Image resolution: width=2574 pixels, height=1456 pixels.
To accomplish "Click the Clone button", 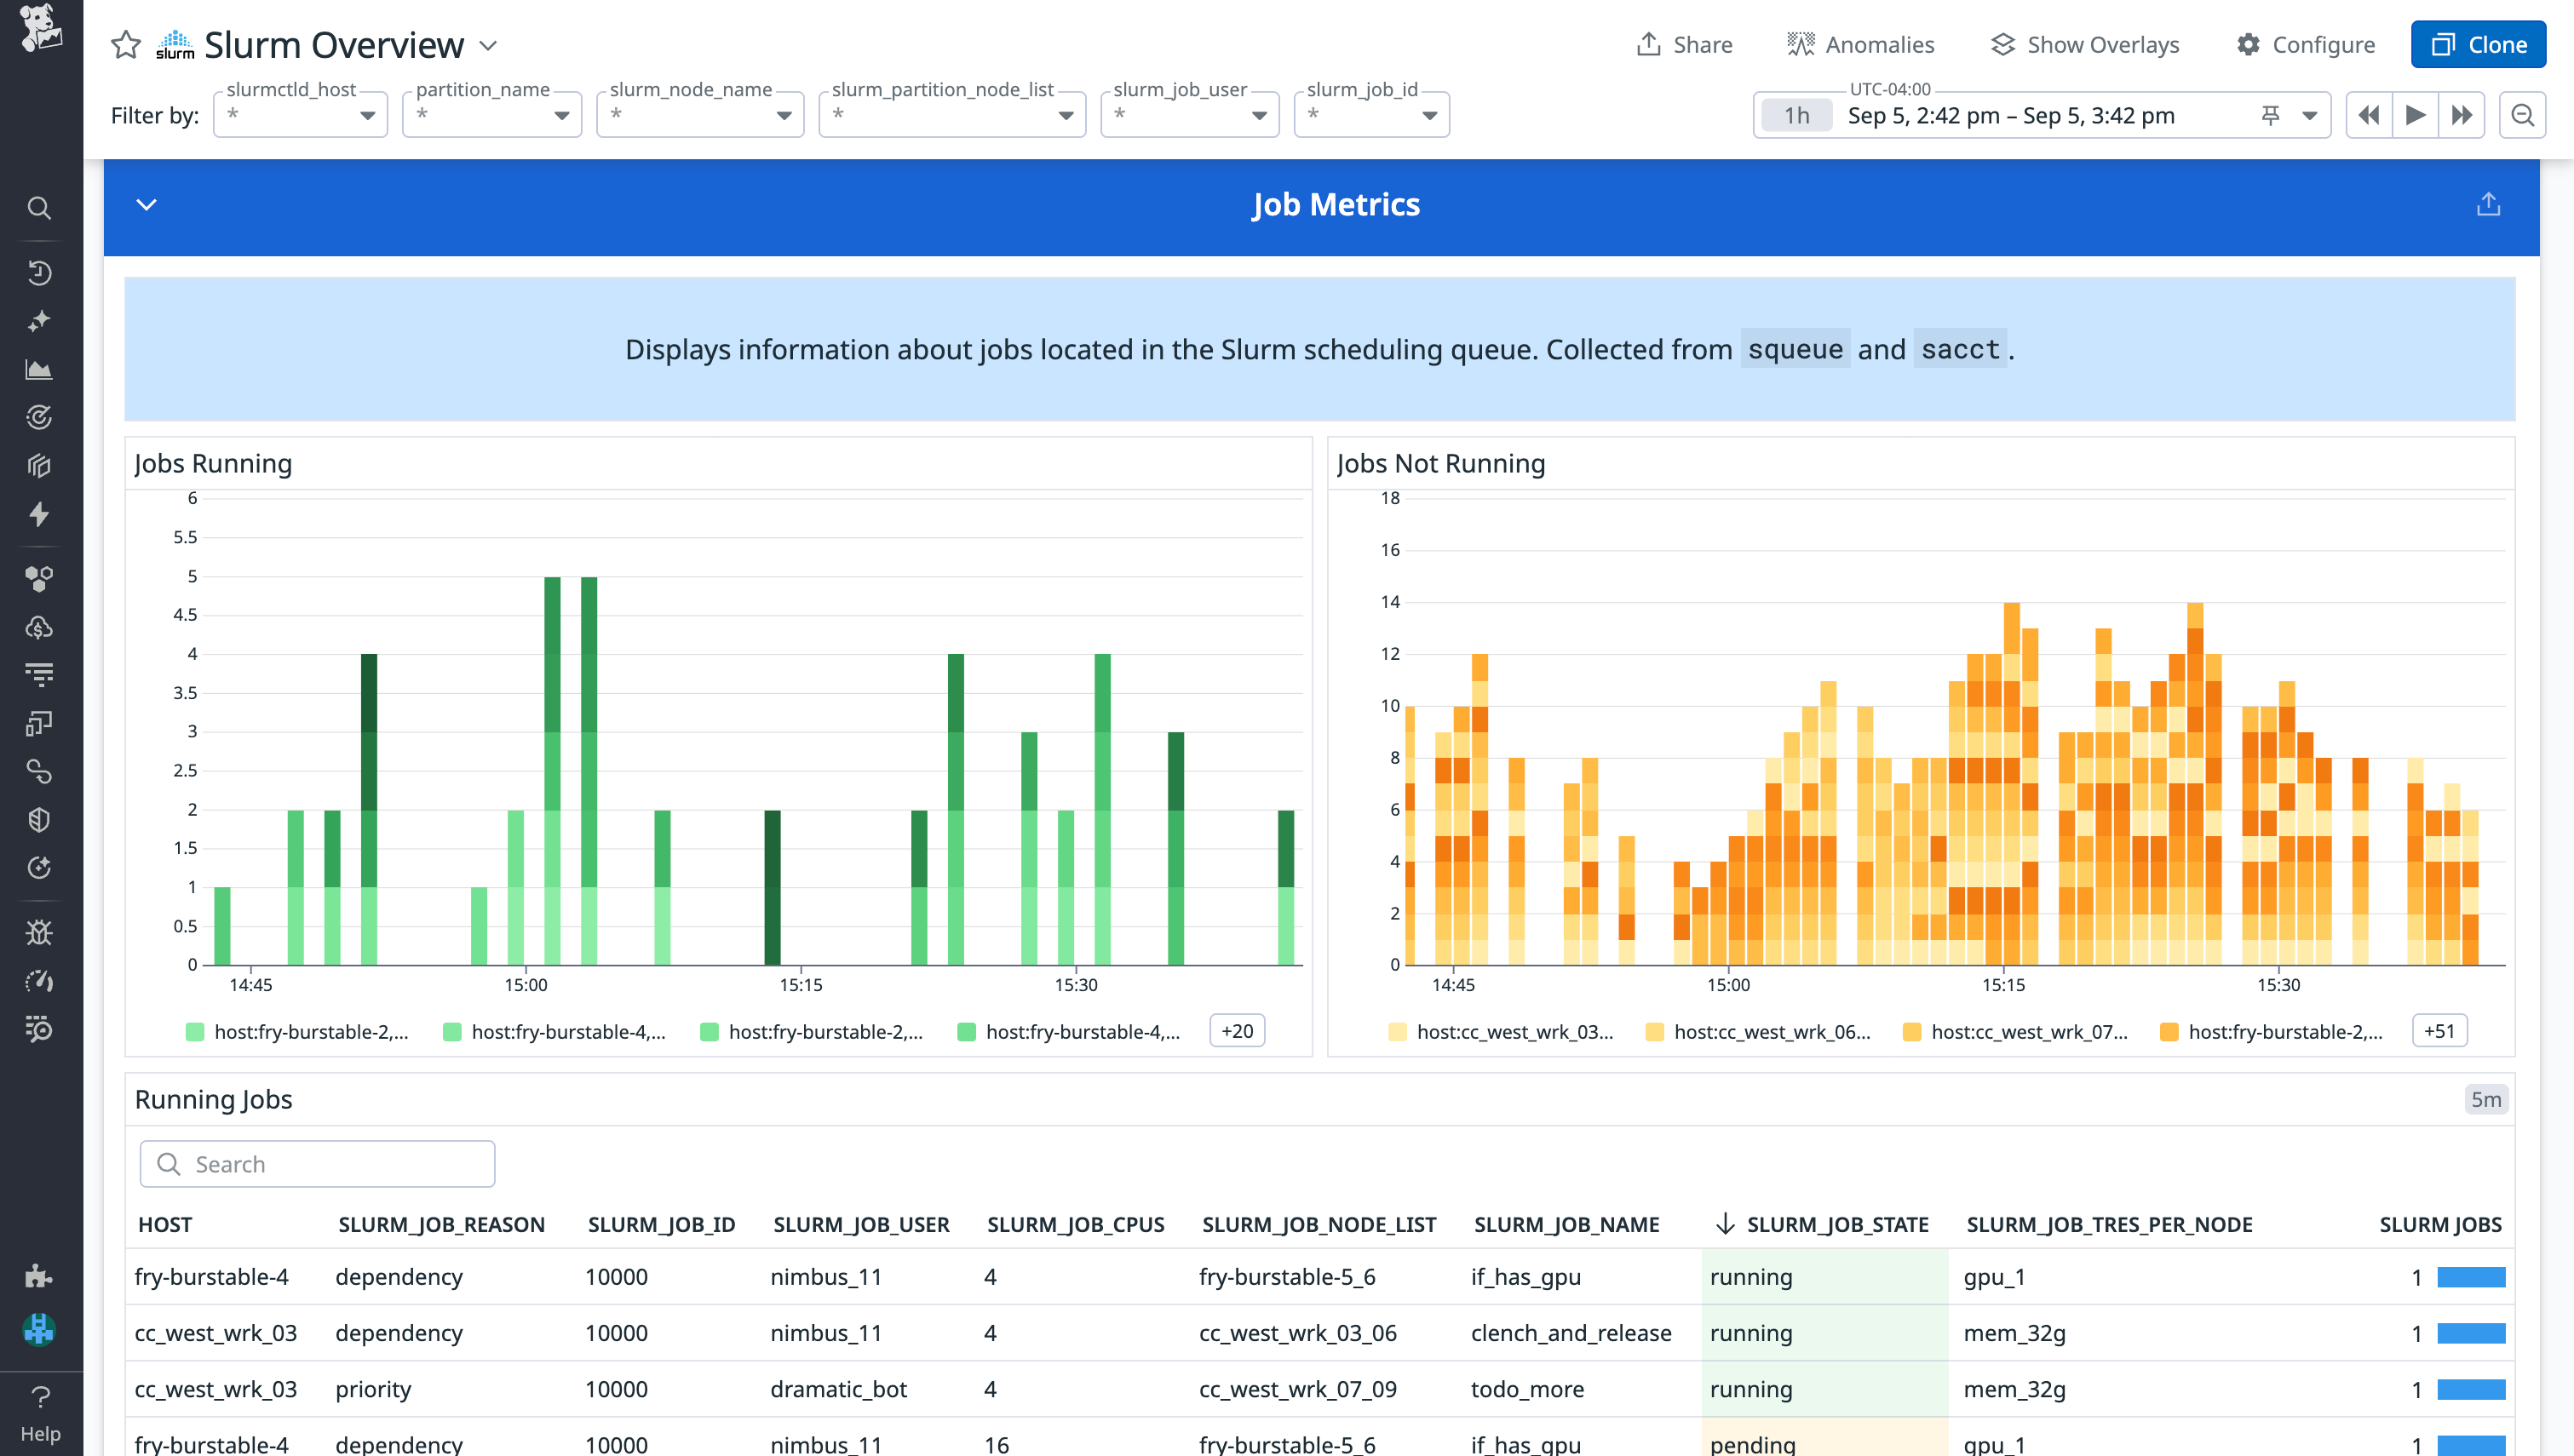I will (x=2478, y=45).
